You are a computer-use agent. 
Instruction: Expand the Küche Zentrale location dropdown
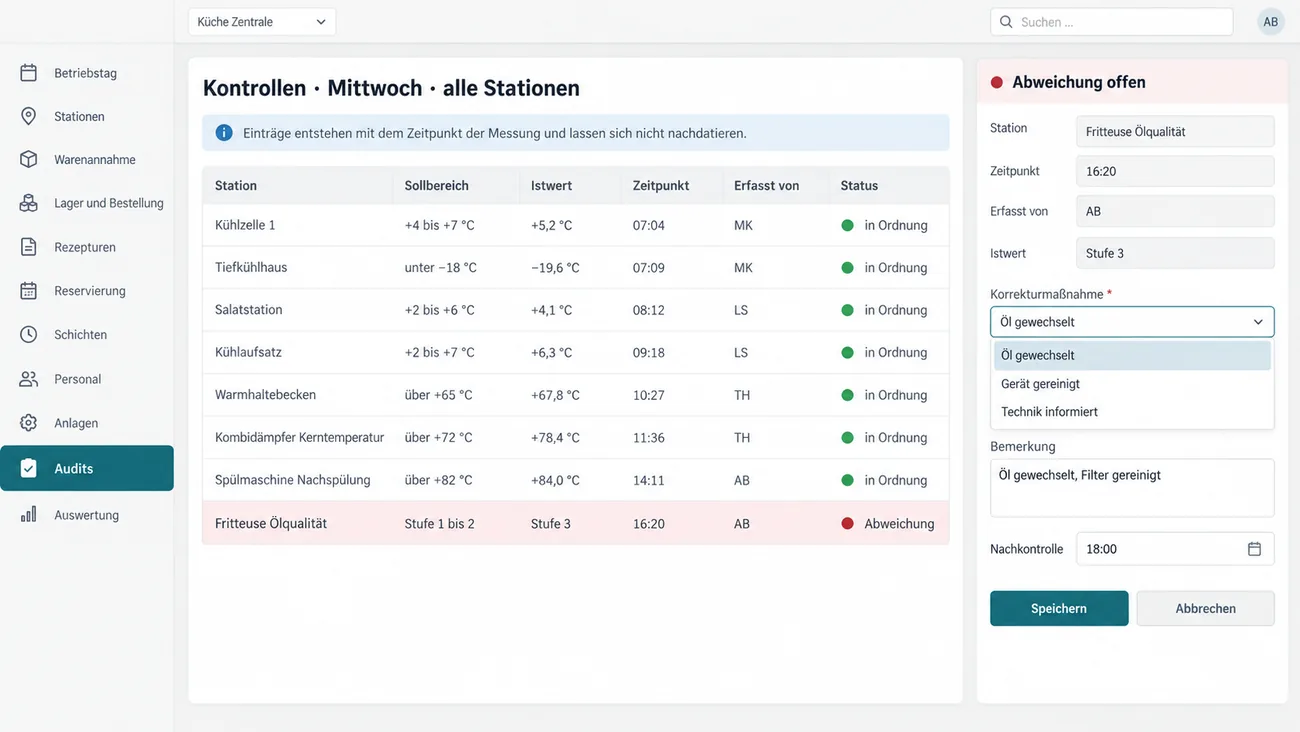[x=262, y=22]
